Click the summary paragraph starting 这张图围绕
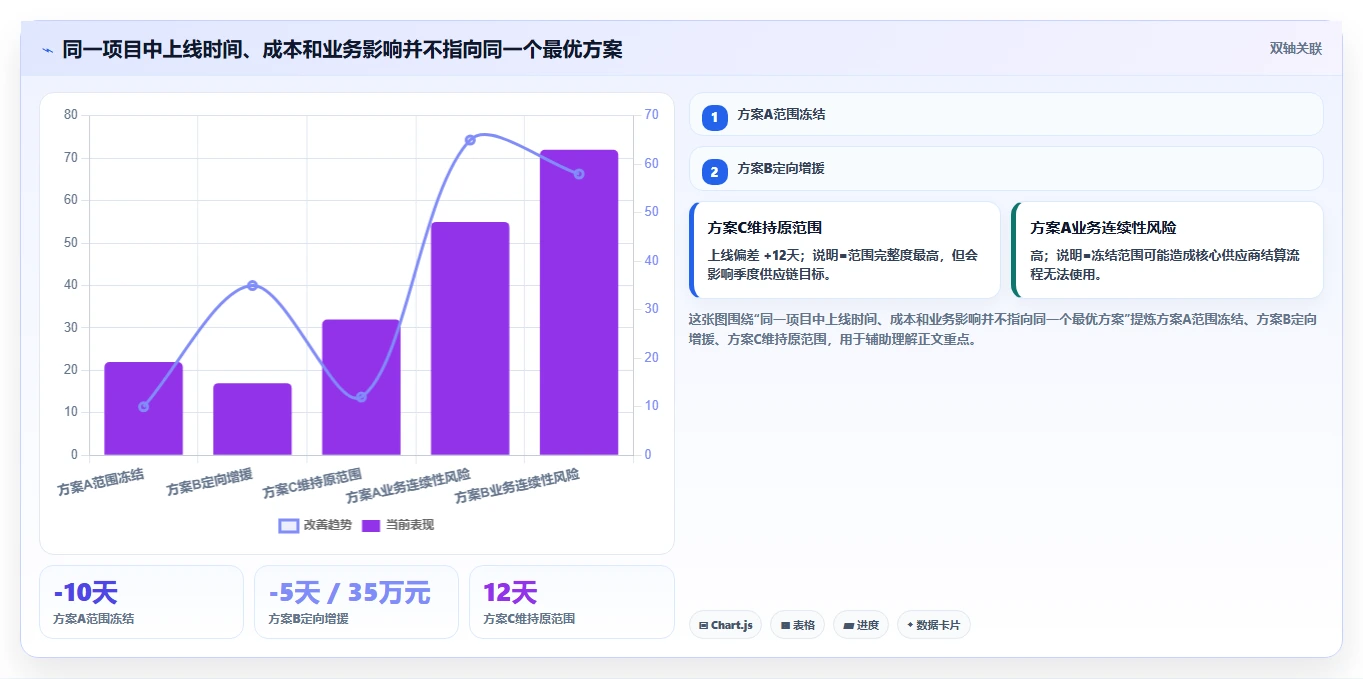1363x679 pixels. pyautogui.click(x=1003, y=329)
